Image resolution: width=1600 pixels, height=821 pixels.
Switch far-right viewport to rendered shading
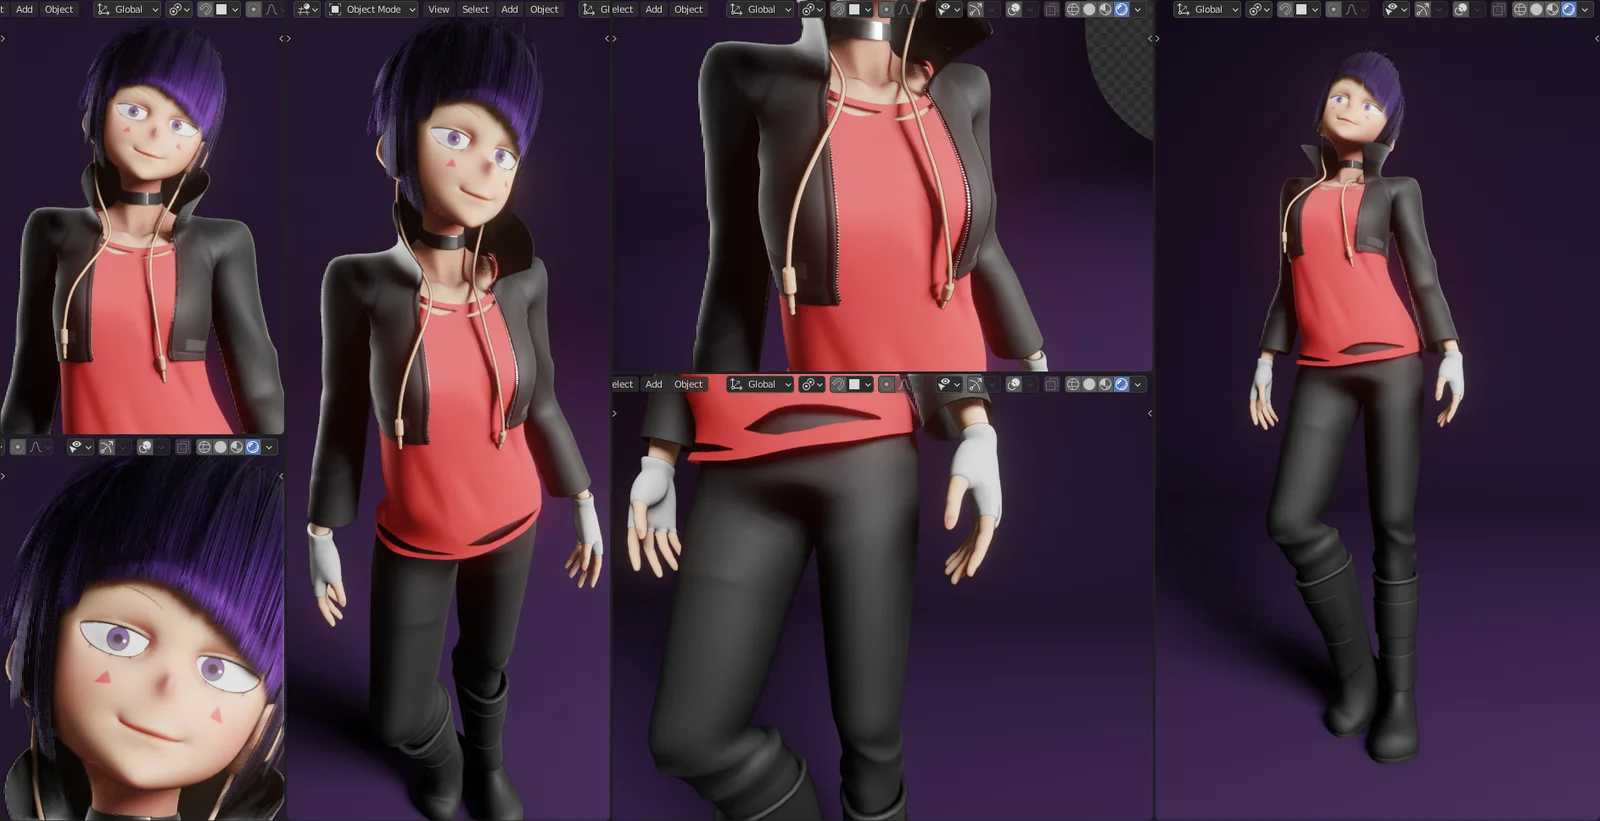(1568, 9)
